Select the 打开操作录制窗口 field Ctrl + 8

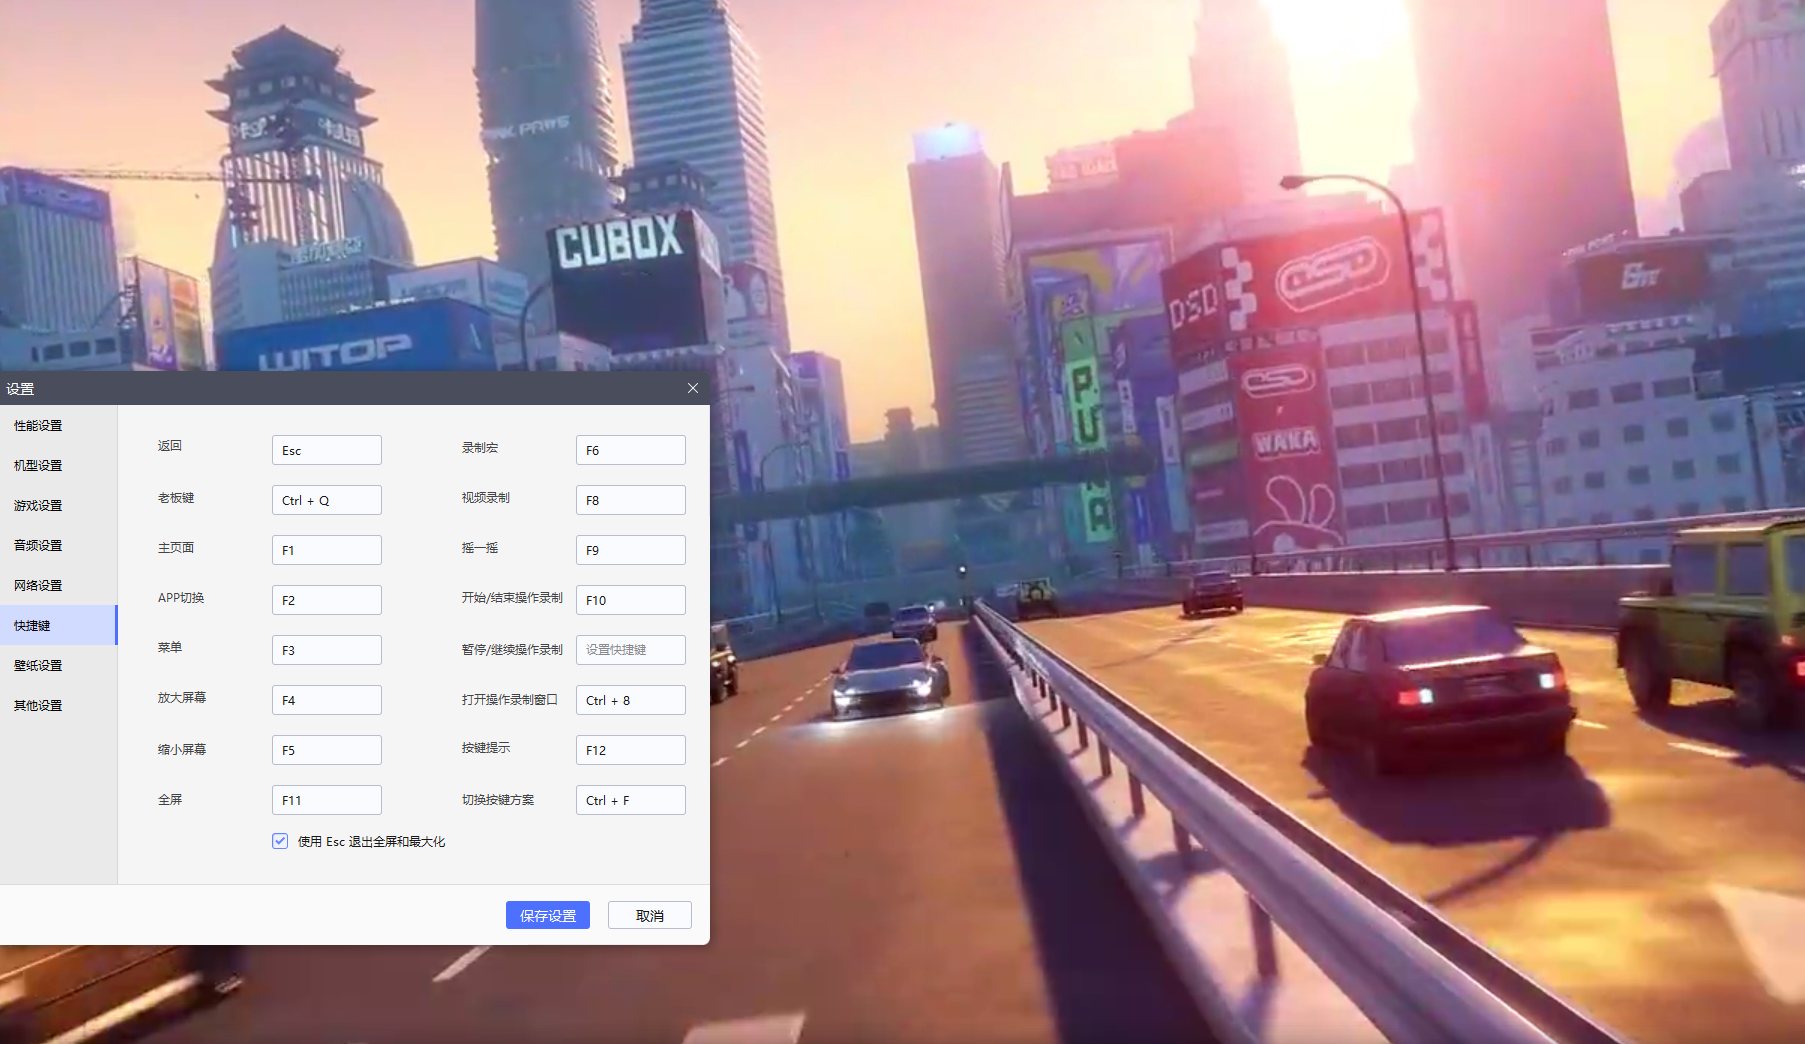pos(631,700)
